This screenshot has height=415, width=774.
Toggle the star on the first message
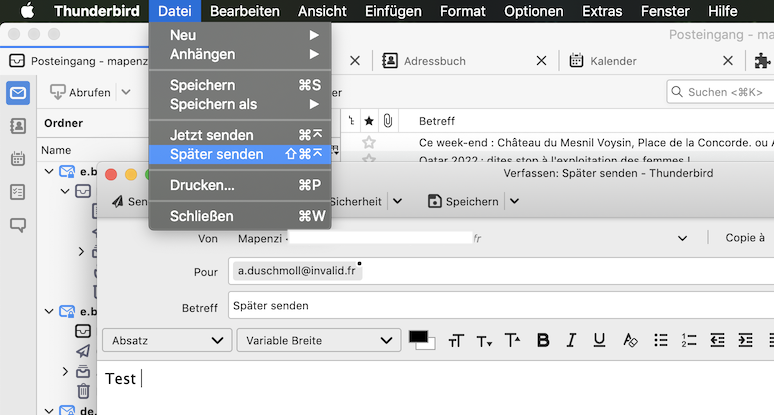click(369, 142)
